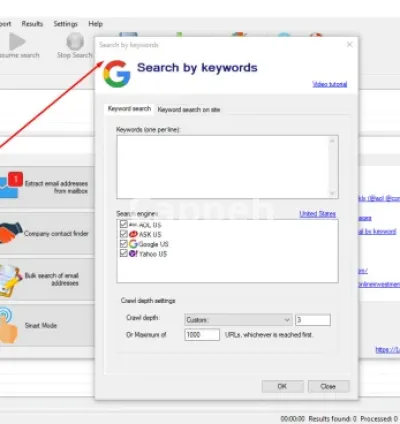Click the mailbox icon with red badge
Image resolution: width=400 pixels, height=424 pixels.
pos(10,185)
